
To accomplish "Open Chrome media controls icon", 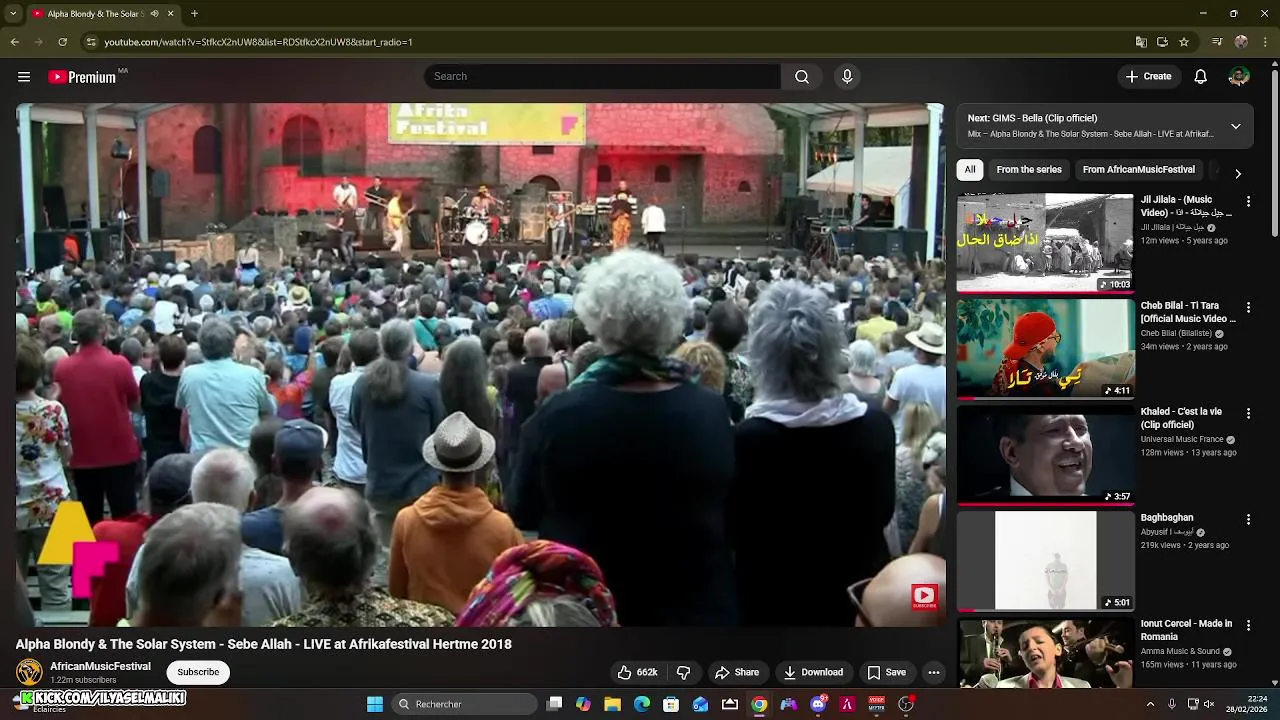I will tap(1217, 42).
